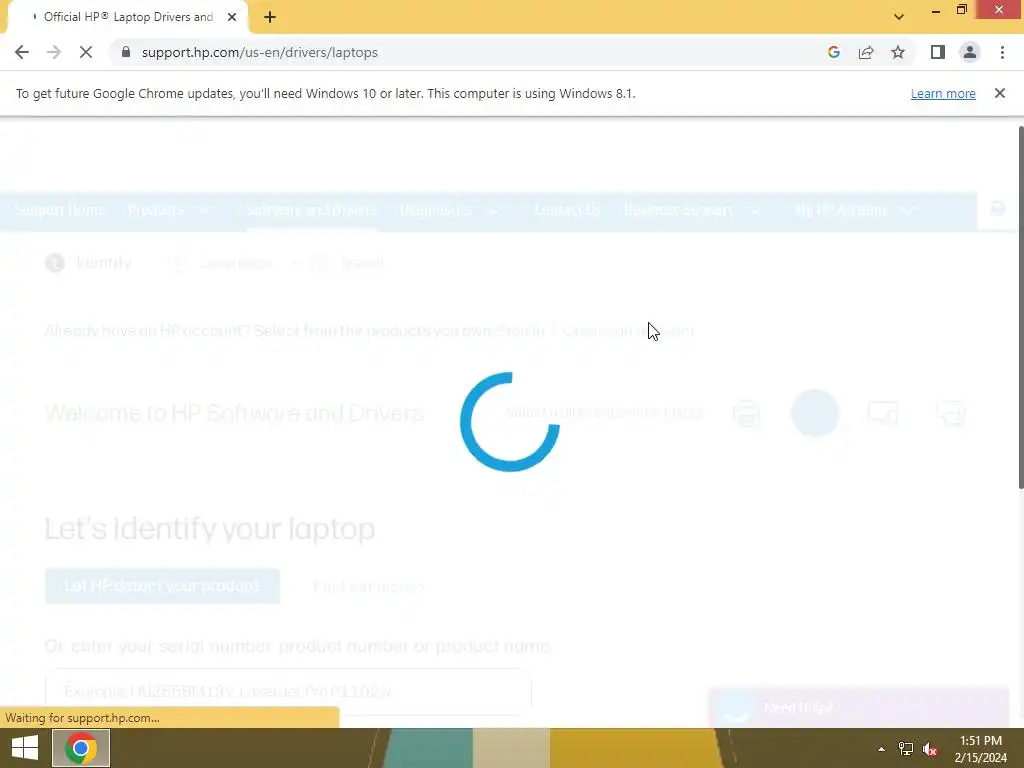Select the printer product type icon

[x=746, y=413]
